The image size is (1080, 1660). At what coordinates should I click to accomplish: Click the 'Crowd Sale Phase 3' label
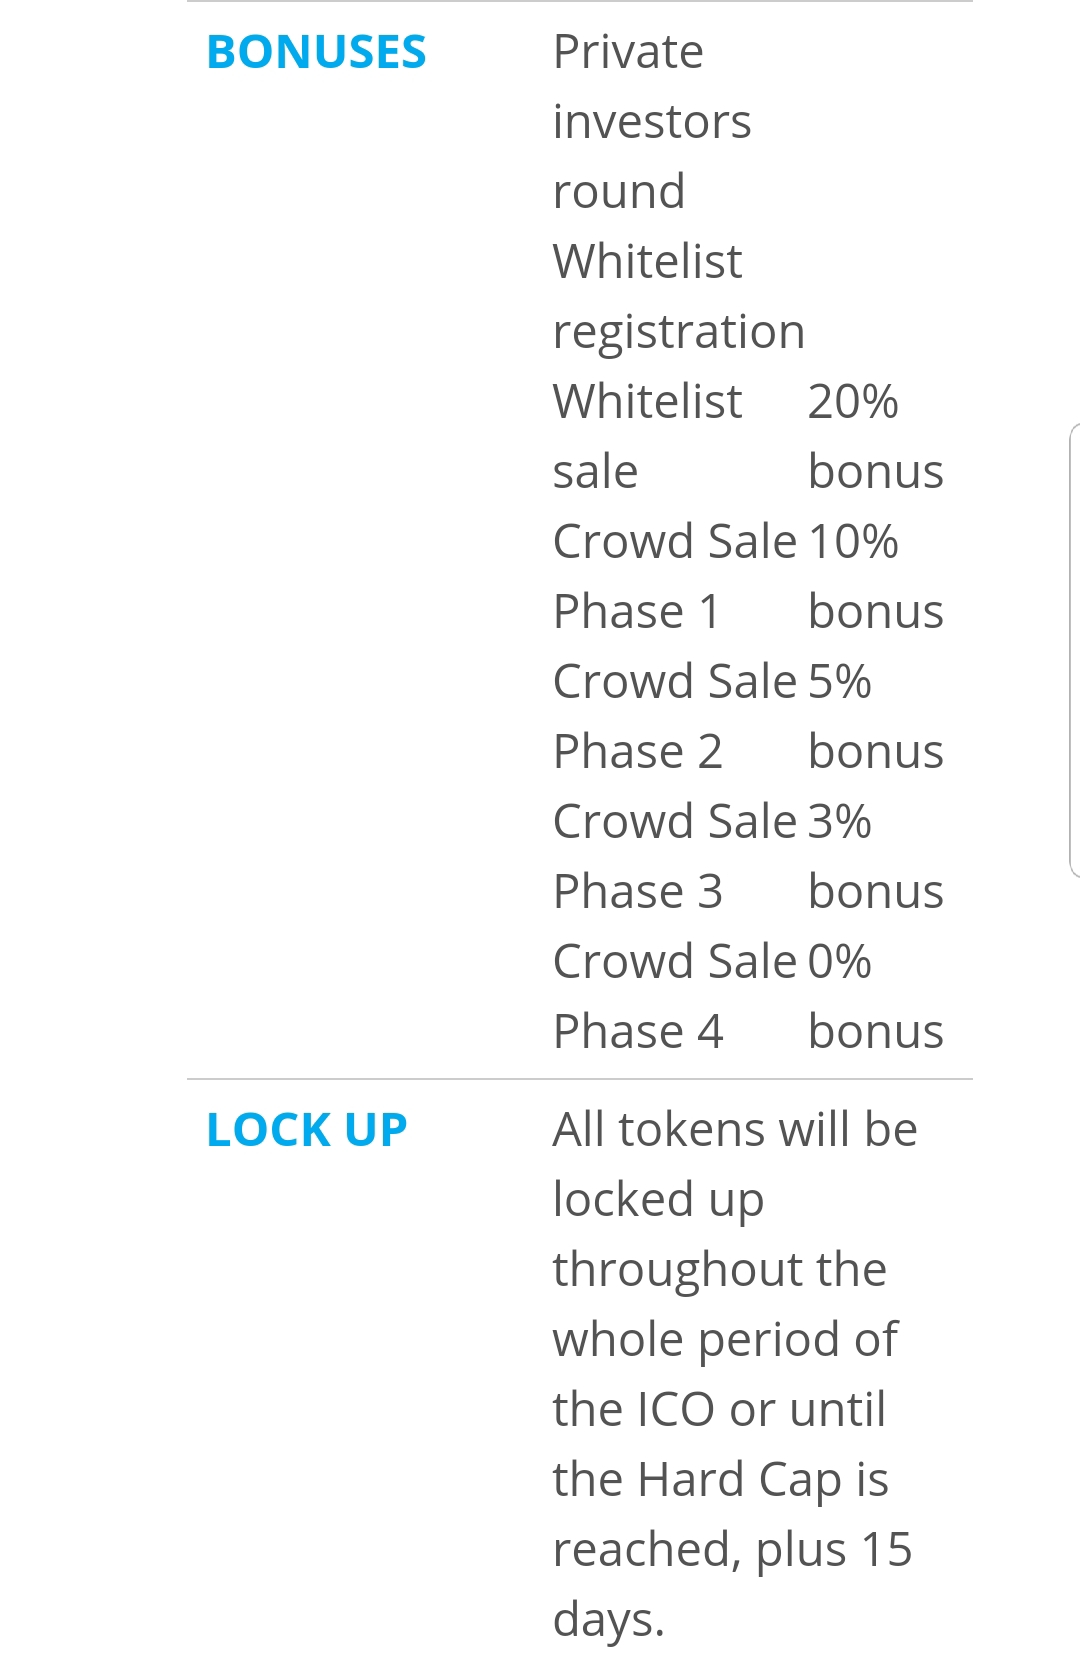click(675, 856)
